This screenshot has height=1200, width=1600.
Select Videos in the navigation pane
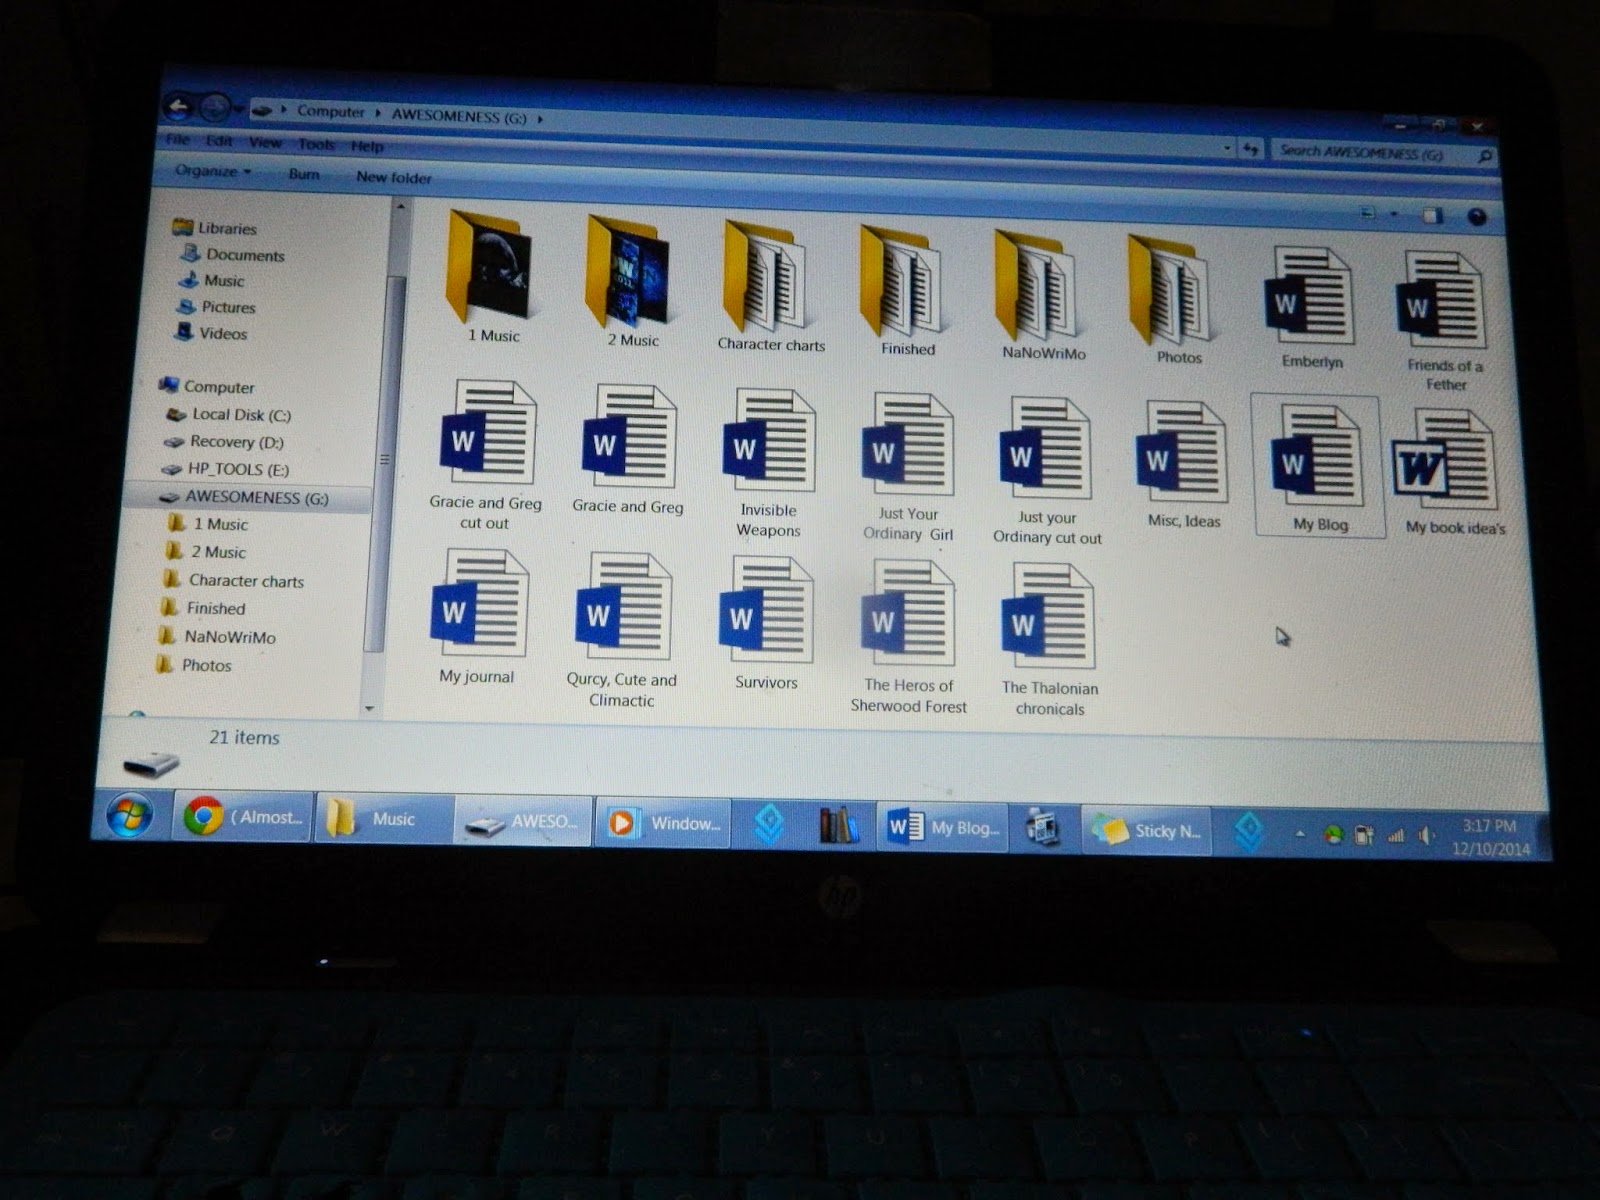pyautogui.click(x=211, y=333)
